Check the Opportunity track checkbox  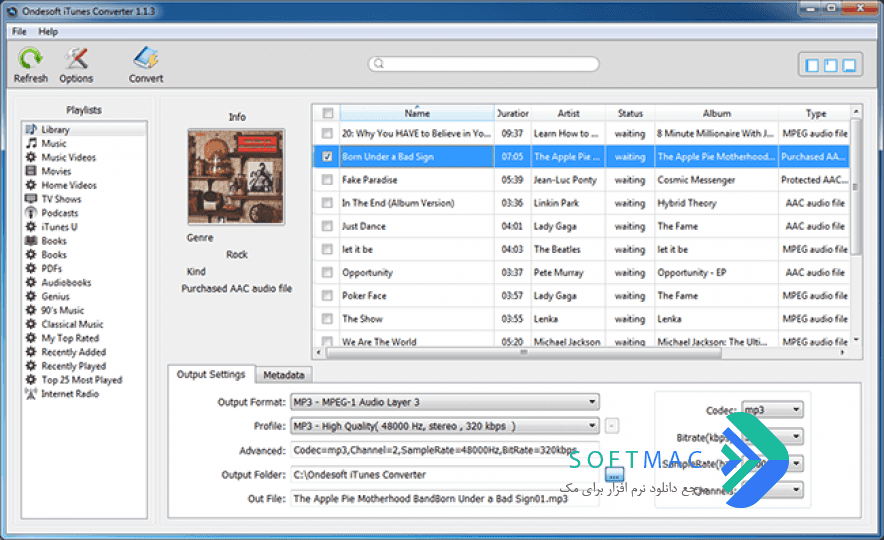tap(327, 272)
